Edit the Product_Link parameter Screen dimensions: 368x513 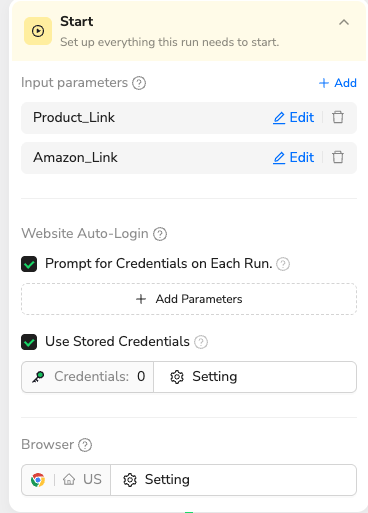click(293, 117)
